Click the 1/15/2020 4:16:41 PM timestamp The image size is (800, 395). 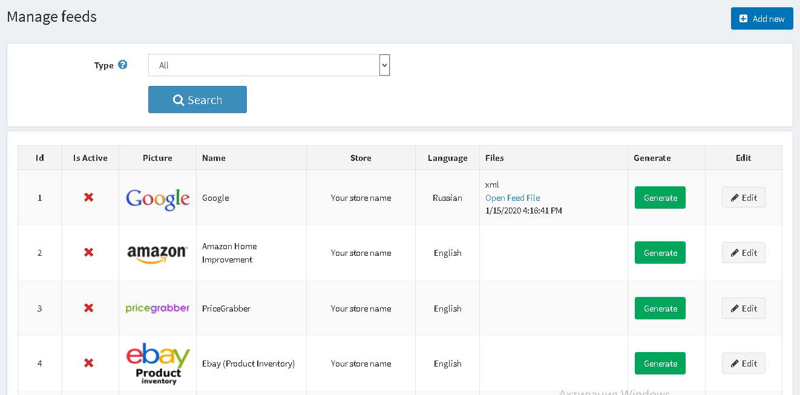click(x=523, y=210)
